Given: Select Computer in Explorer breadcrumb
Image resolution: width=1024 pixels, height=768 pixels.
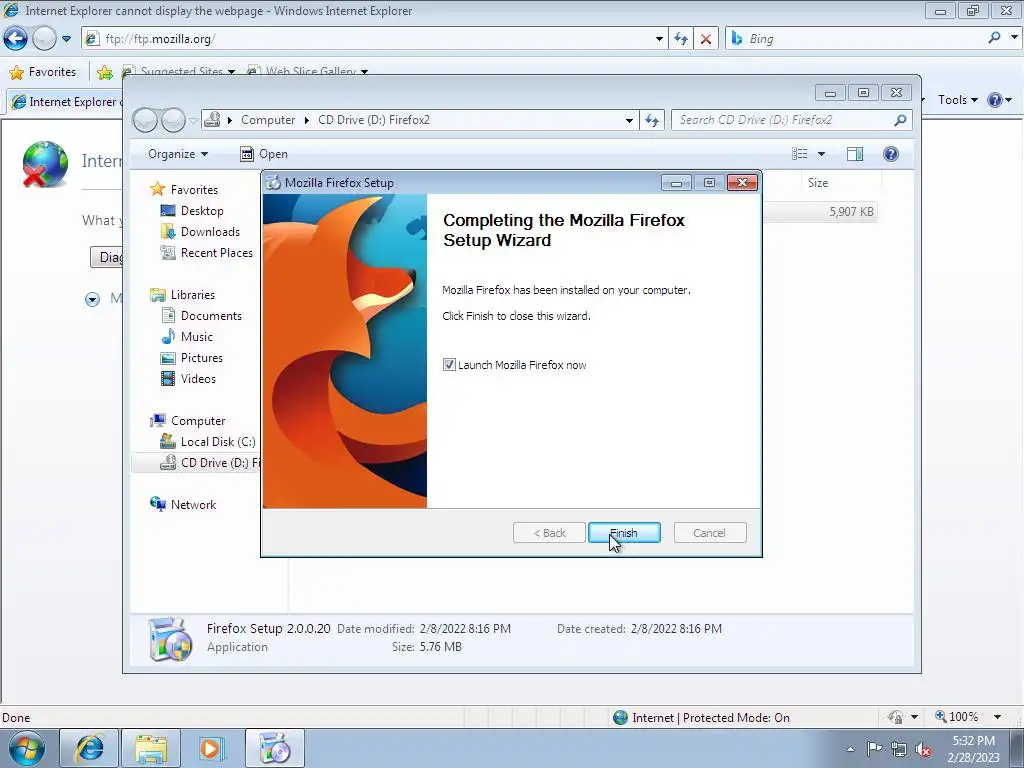Looking at the screenshot, I should [x=268, y=120].
